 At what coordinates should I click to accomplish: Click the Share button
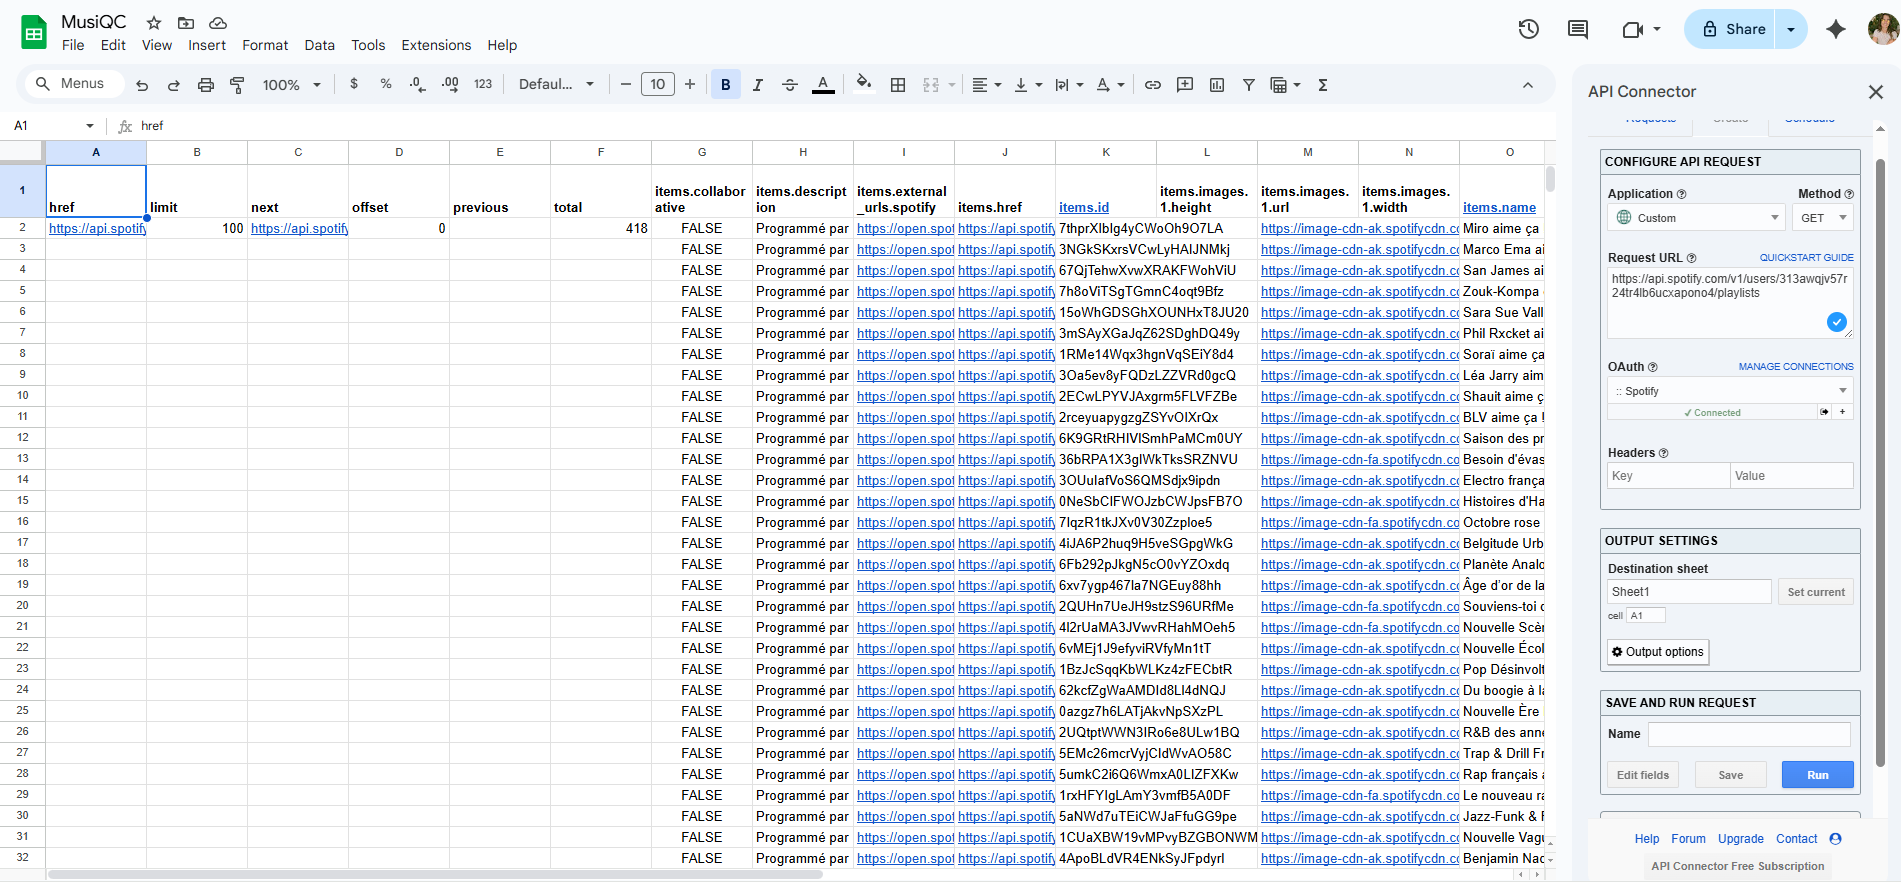1732,29
